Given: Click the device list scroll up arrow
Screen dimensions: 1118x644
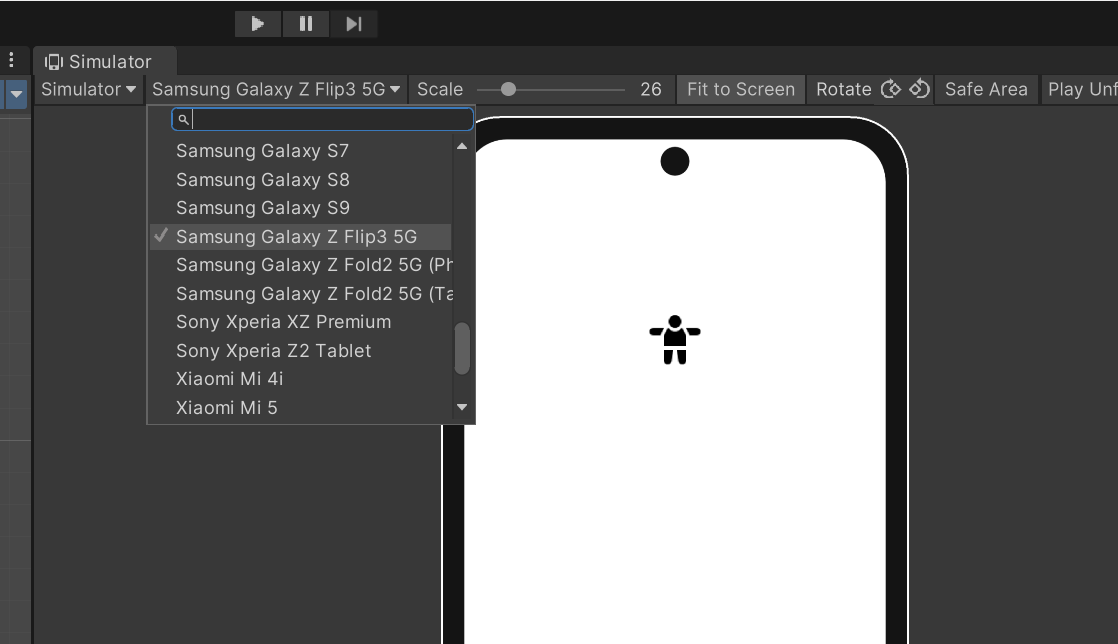Looking at the screenshot, I should (462, 146).
